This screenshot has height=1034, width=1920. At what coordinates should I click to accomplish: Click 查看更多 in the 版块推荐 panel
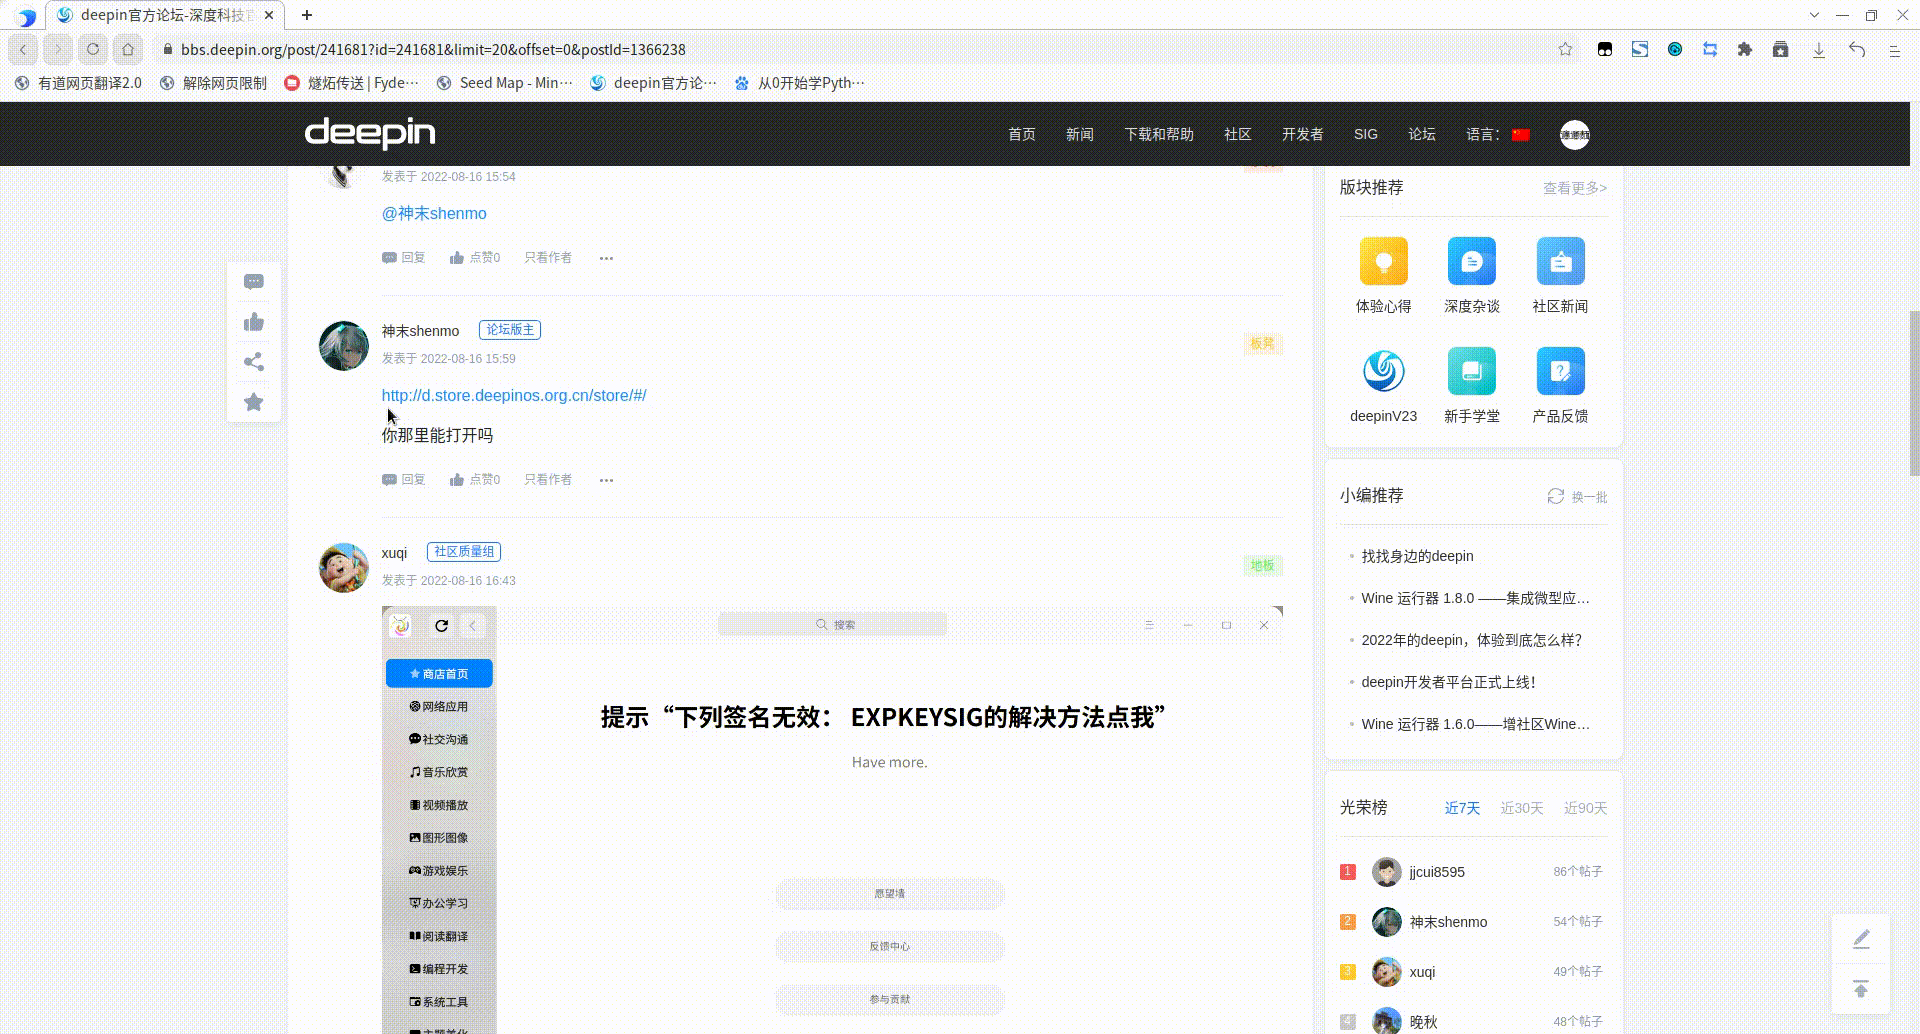[1572, 188]
